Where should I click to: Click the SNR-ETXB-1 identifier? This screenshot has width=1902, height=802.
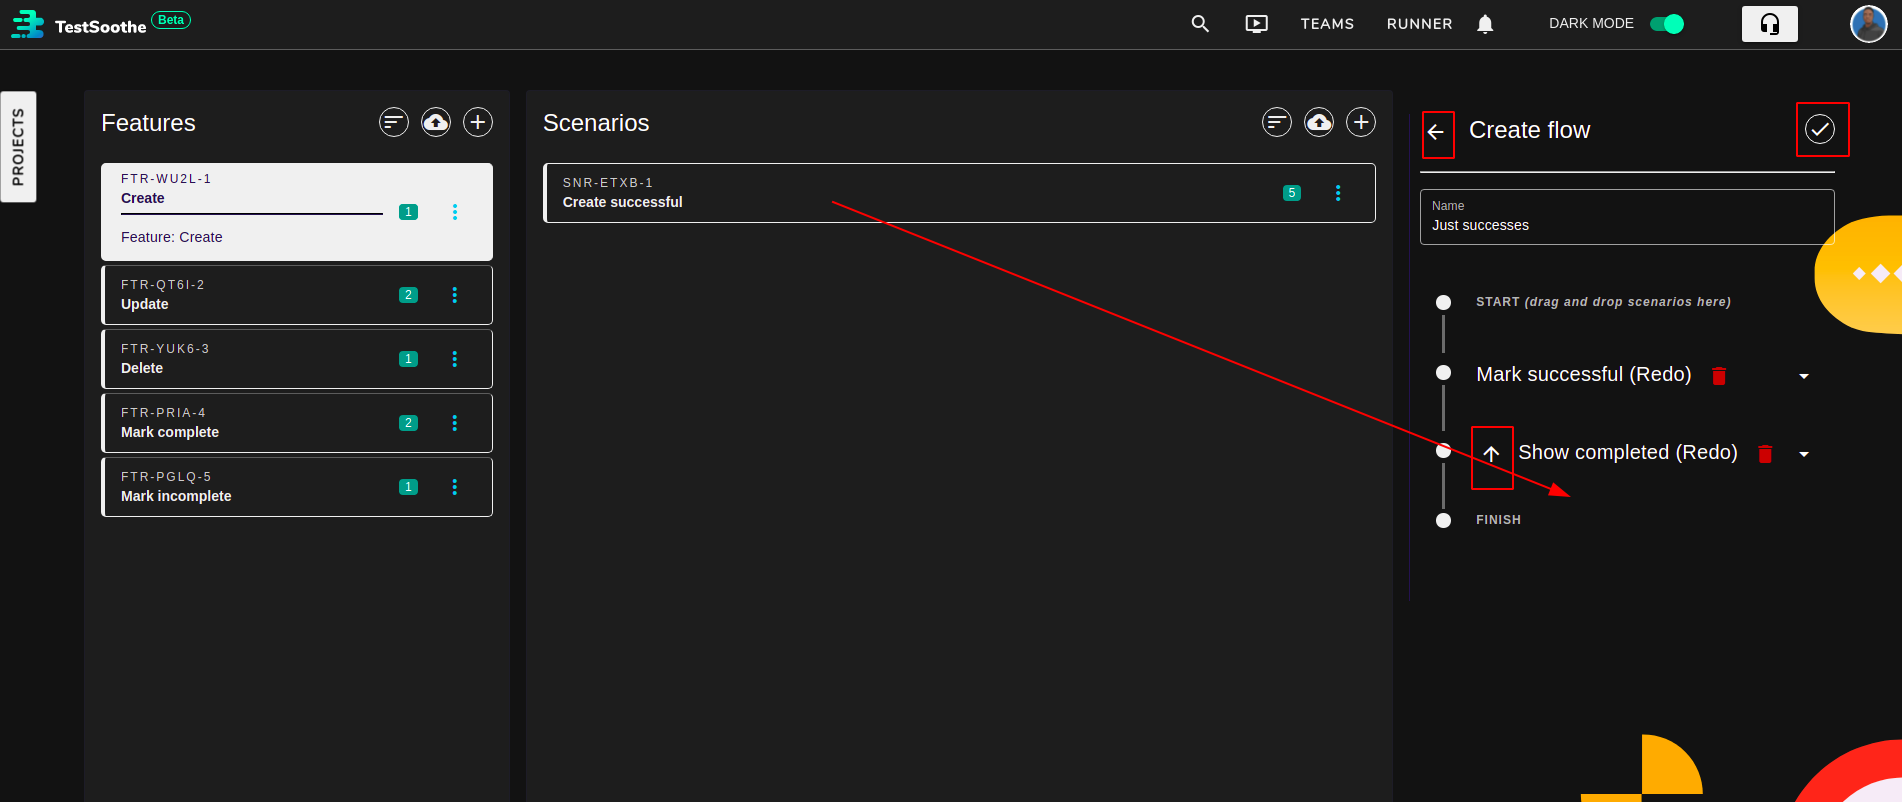[608, 183]
